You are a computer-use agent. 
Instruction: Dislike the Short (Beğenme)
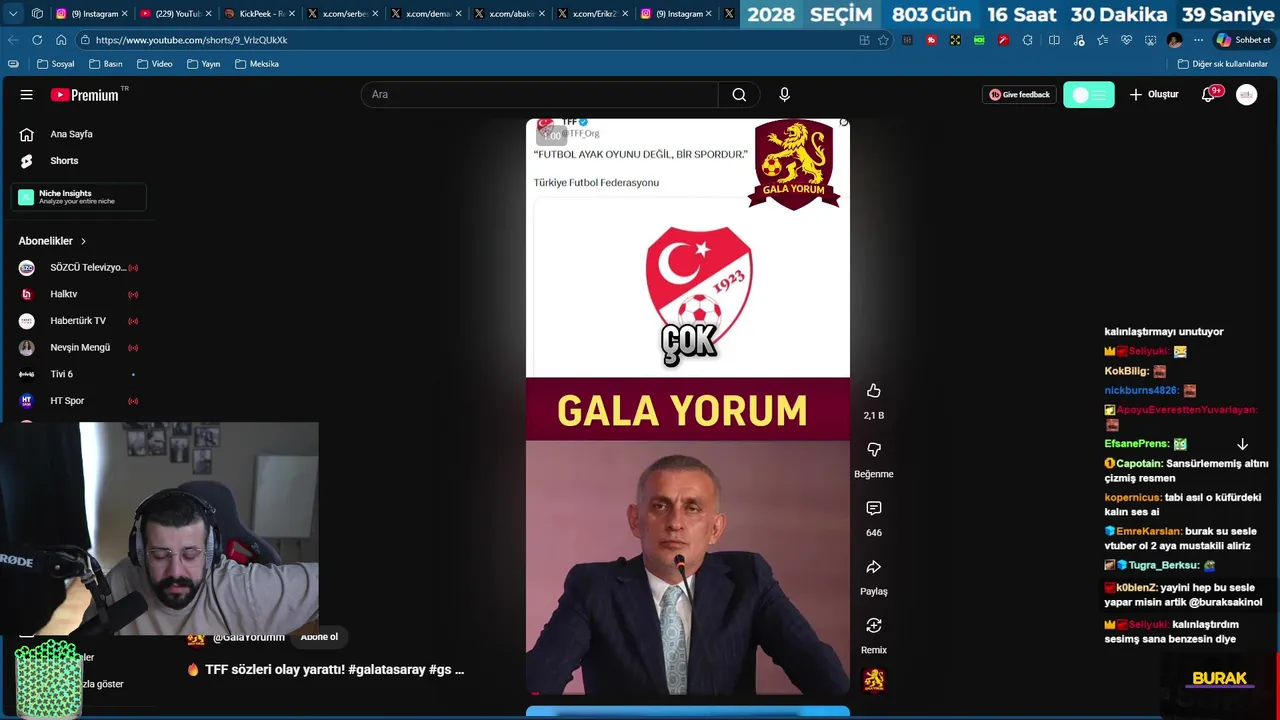(x=874, y=450)
